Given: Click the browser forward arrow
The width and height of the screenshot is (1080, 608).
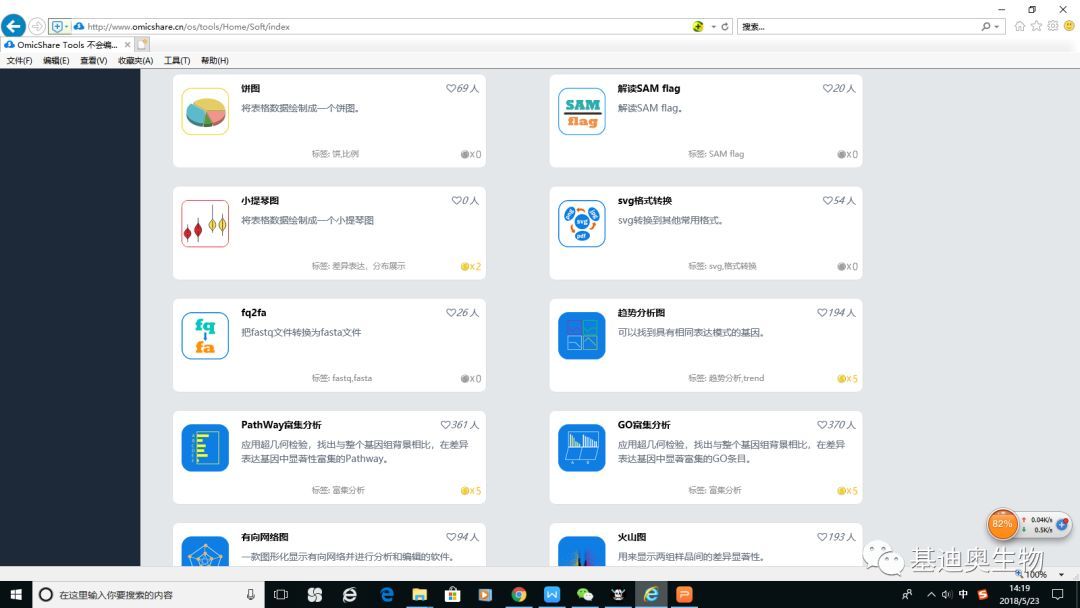Looking at the screenshot, I should click(37, 26).
